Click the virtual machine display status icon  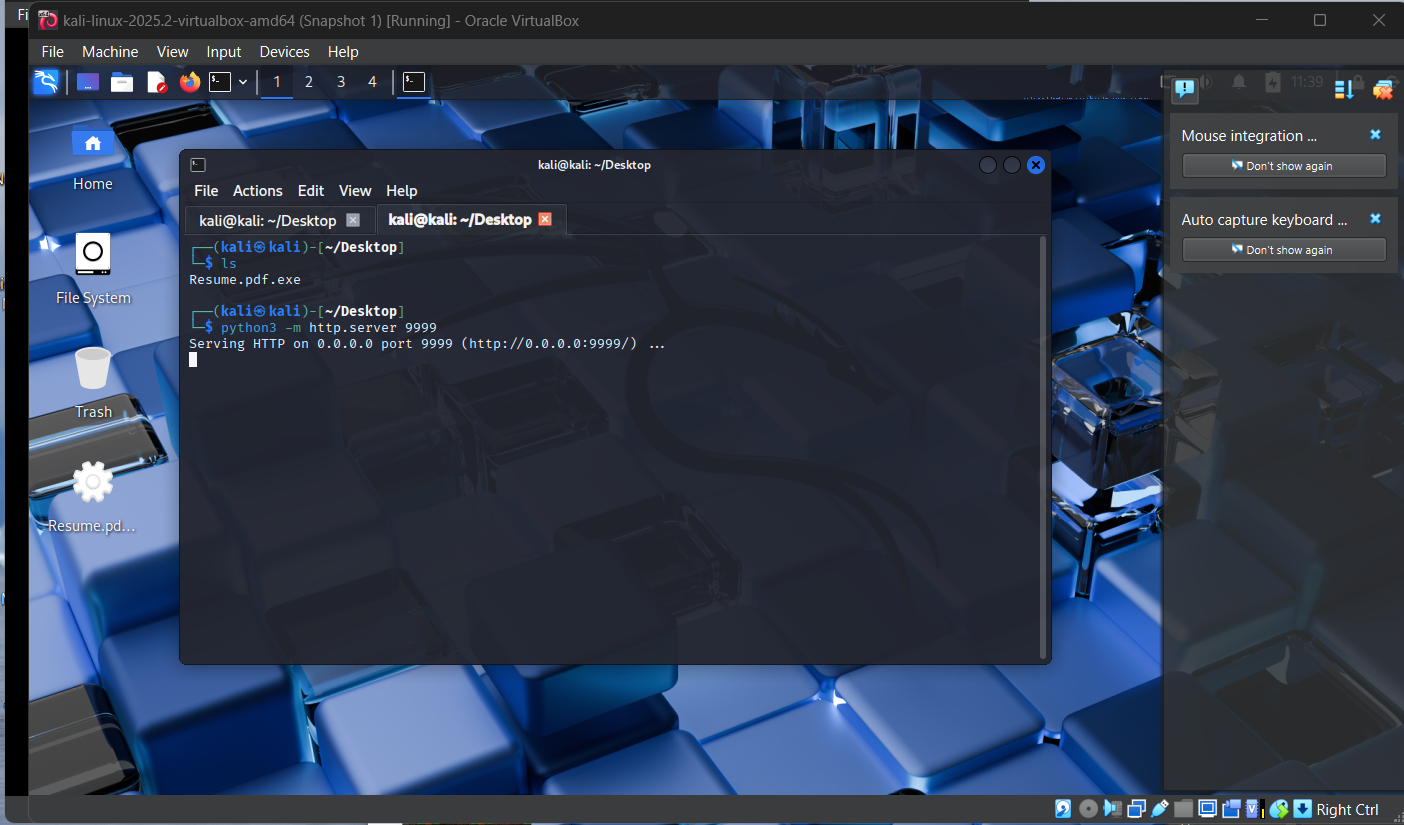[1208, 809]
